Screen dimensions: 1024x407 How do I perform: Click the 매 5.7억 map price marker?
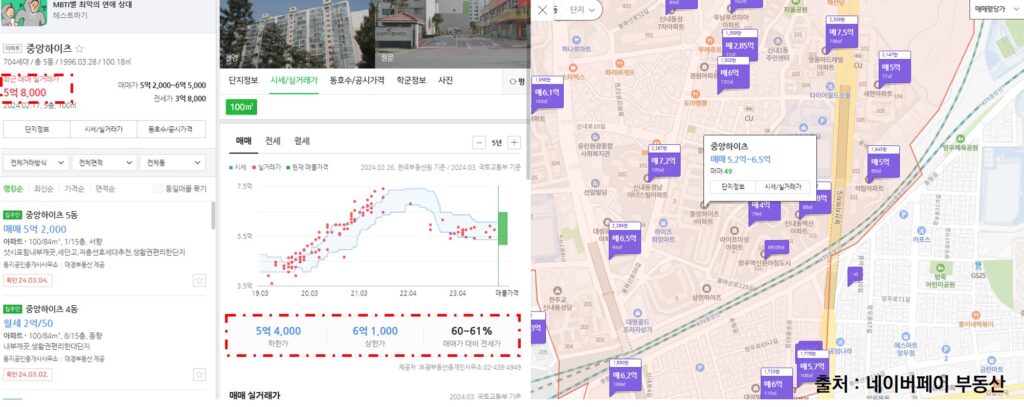[813, 366]
